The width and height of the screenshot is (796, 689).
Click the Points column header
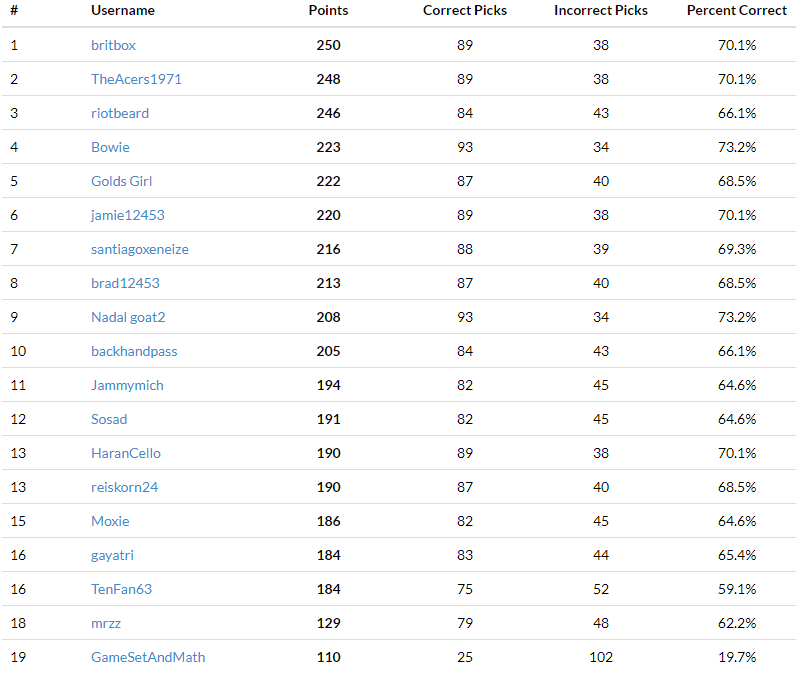[x=328, y=10]
